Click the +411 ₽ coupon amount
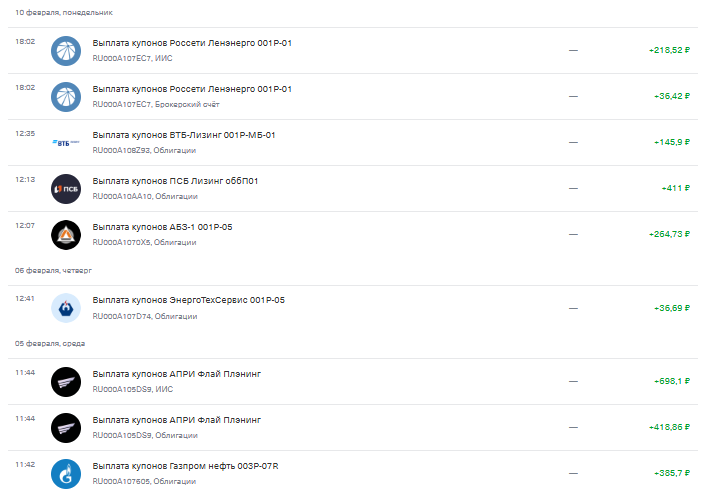Image resolution: width=709 pixels, height=494 pixels. (x=676, y=188)
